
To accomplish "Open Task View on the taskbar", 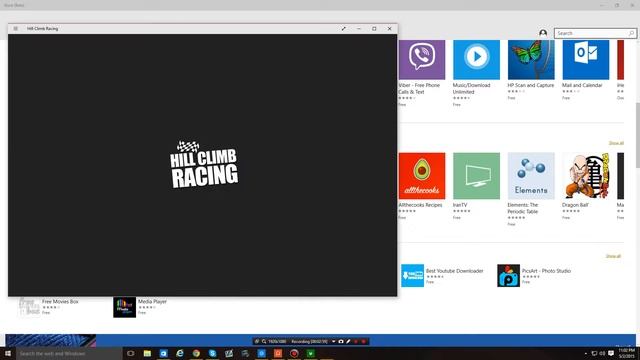I will [x=131, y=353].
